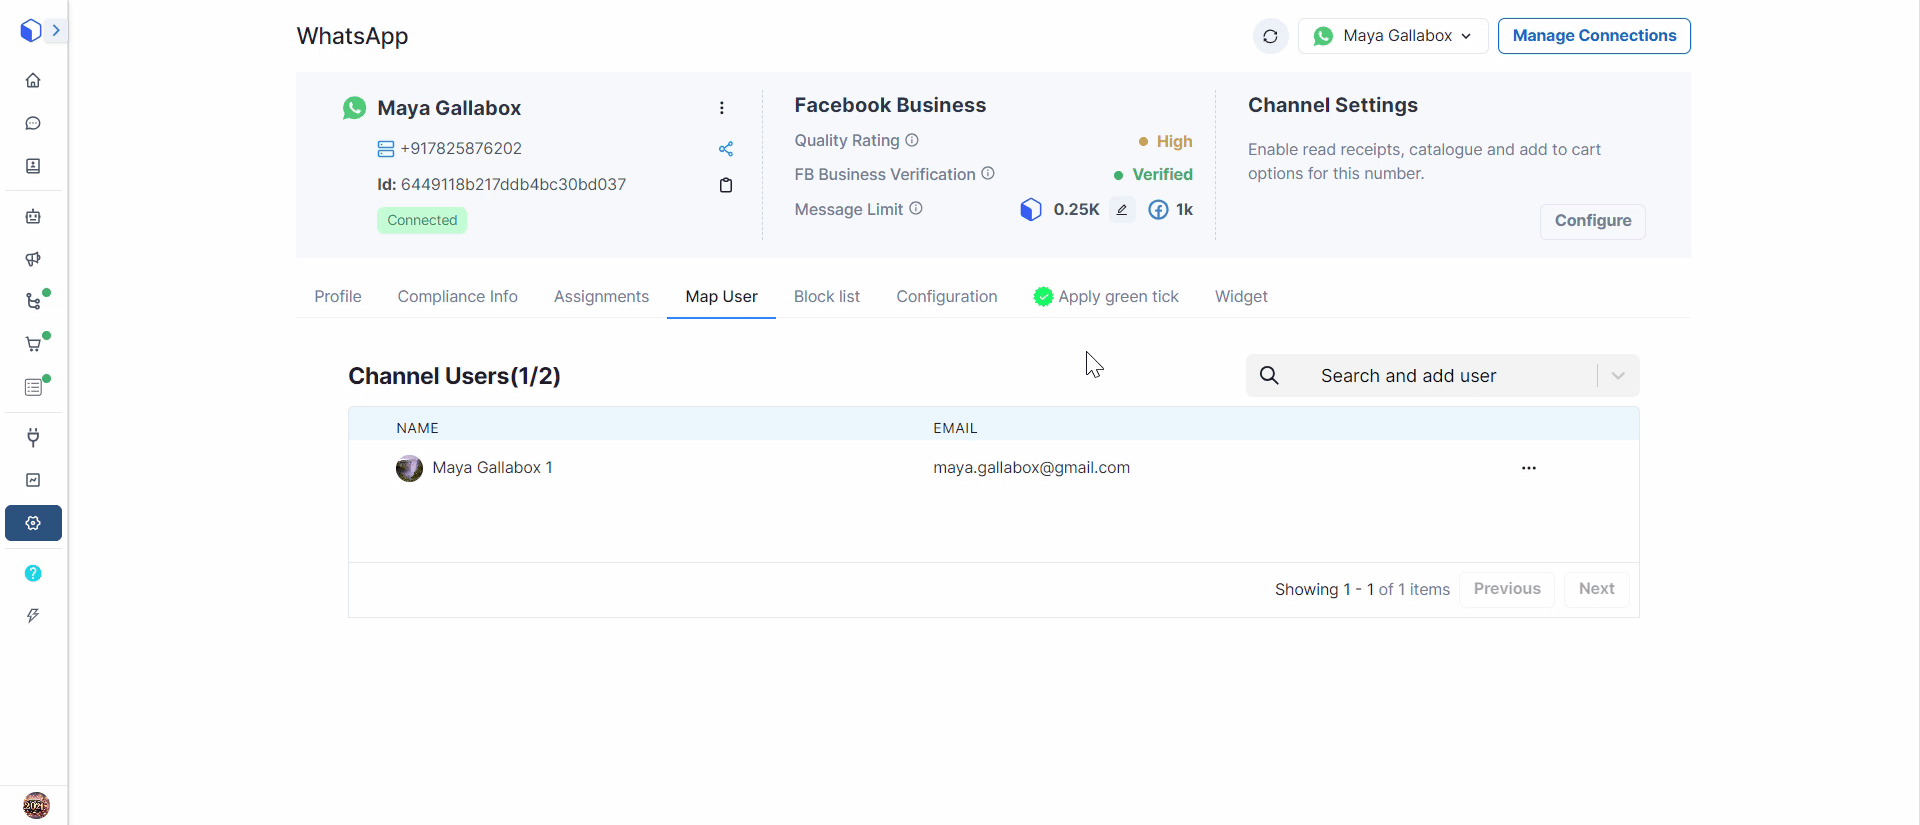Open the conversations chat icon in sidebar
The height and width of the screenshot is (825, 1920).
coord(33,123)
